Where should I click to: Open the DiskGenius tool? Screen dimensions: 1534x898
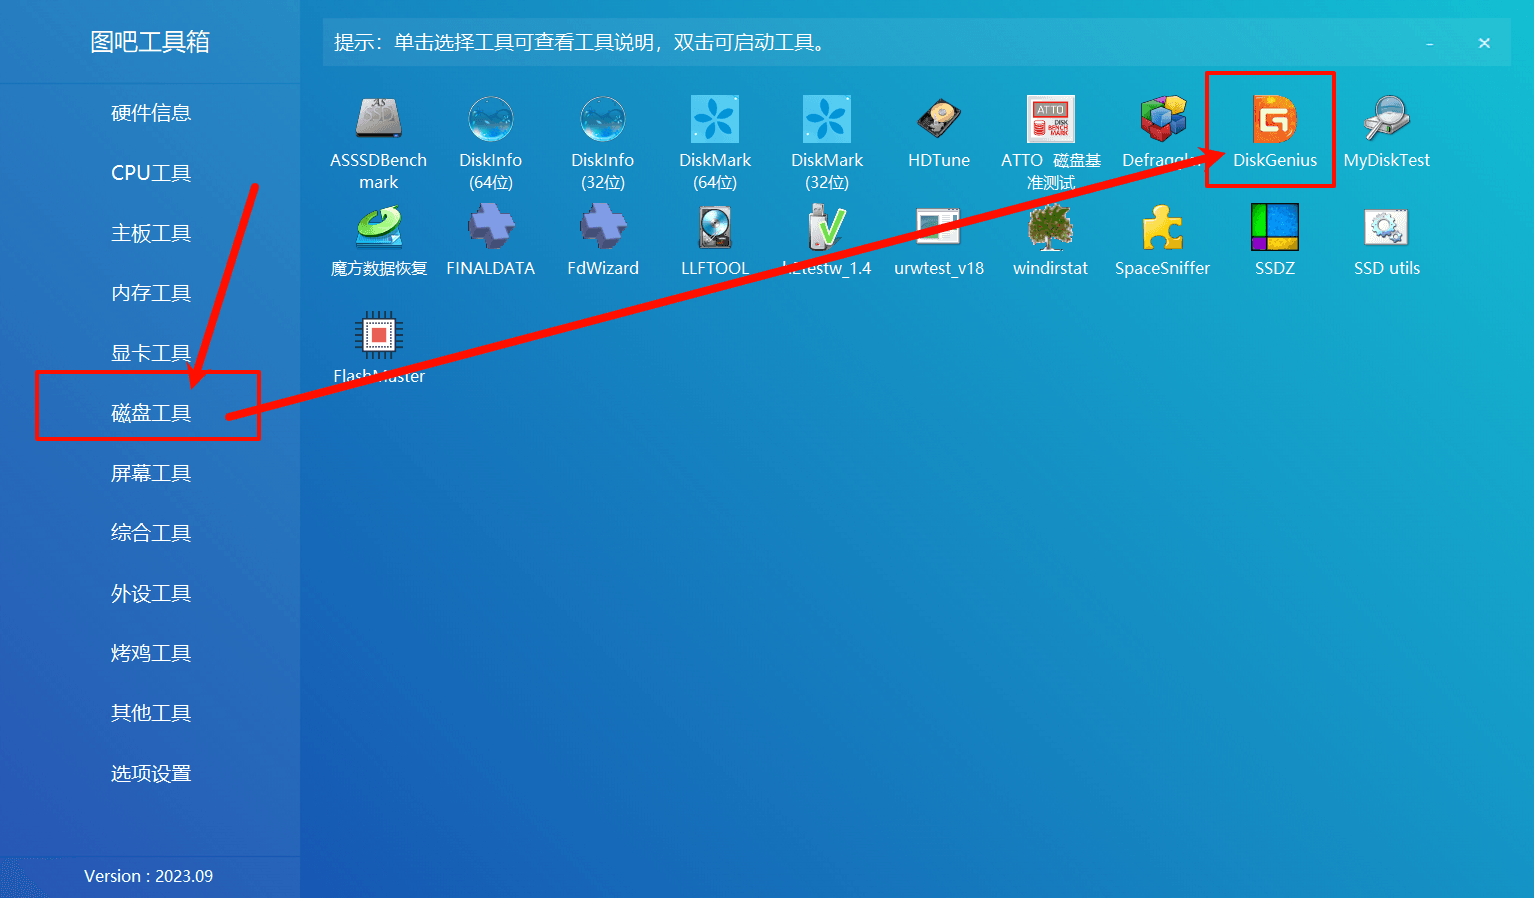[1274, 121]
